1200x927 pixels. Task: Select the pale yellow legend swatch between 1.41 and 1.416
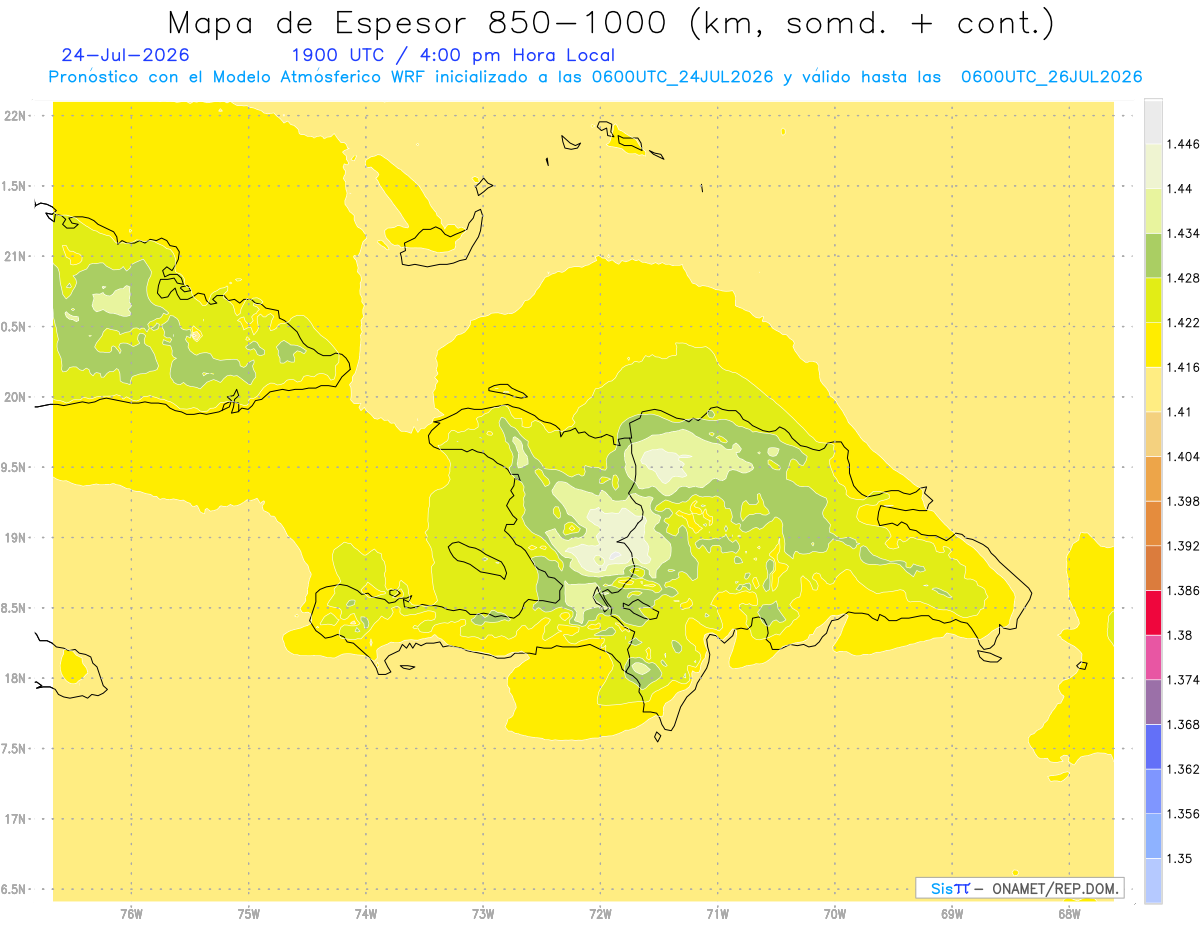coord(1153,390)
